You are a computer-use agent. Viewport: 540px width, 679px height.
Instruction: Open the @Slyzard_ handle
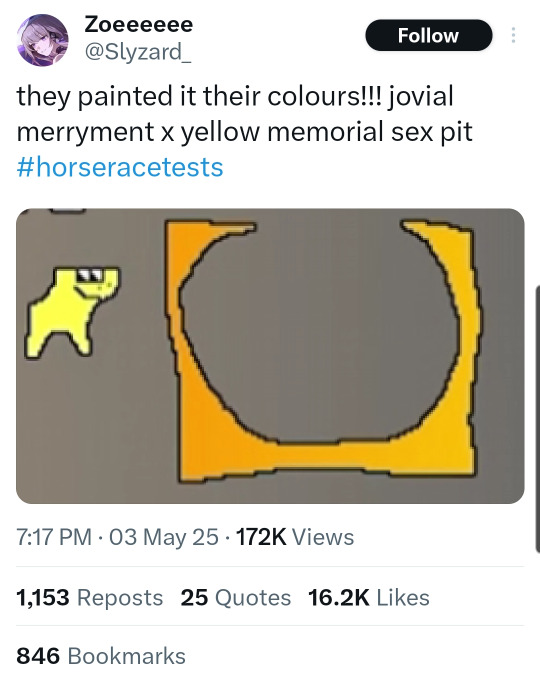(138, 52)
